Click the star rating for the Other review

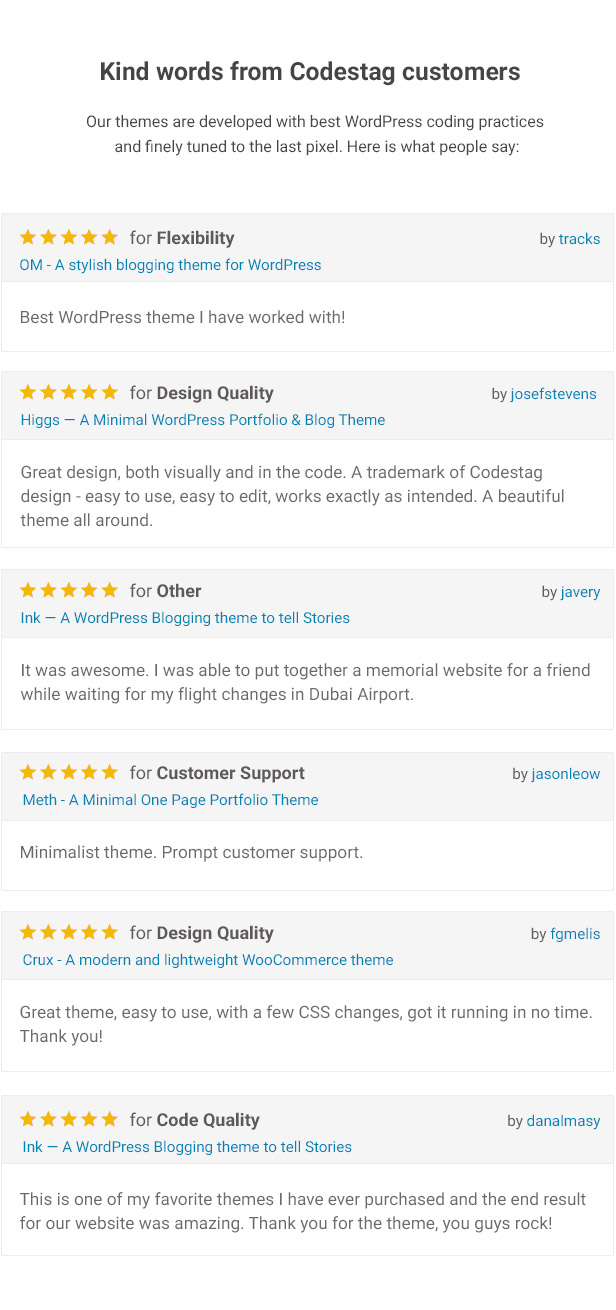click(x=69, y=590)
